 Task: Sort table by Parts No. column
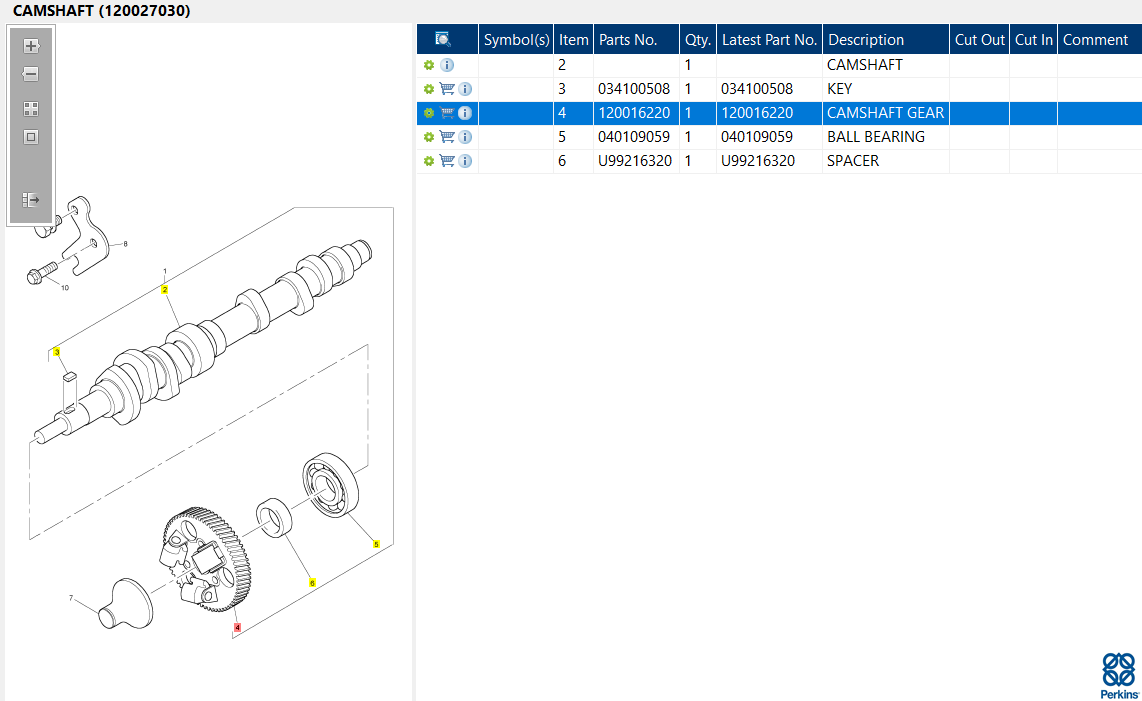[627, 40]
